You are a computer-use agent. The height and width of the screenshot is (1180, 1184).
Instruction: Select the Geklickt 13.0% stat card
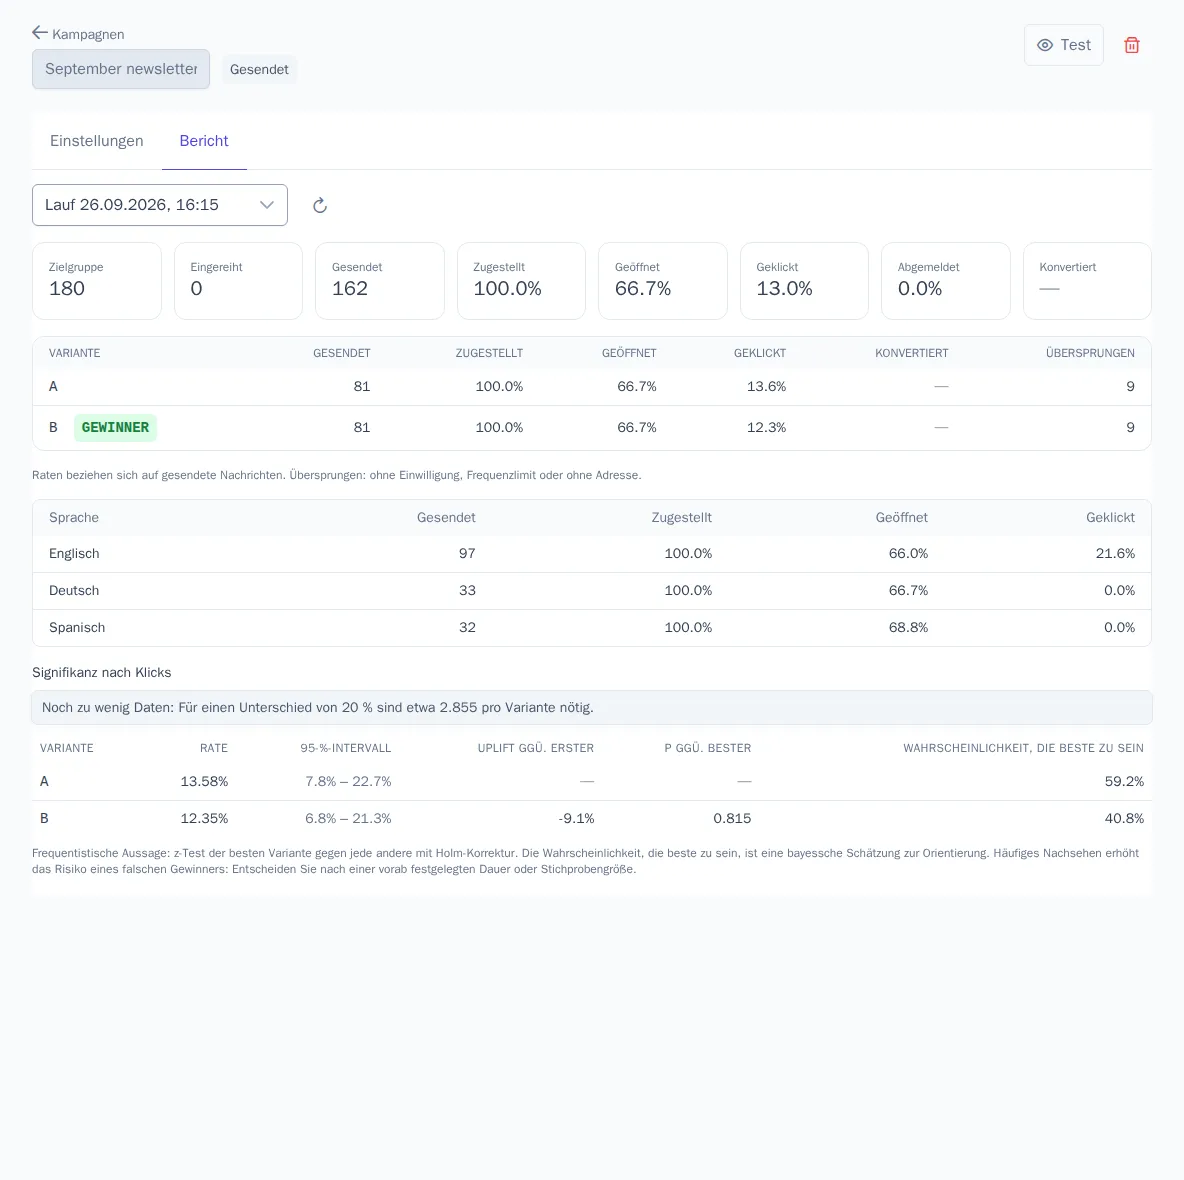click(x=804, y=281)
